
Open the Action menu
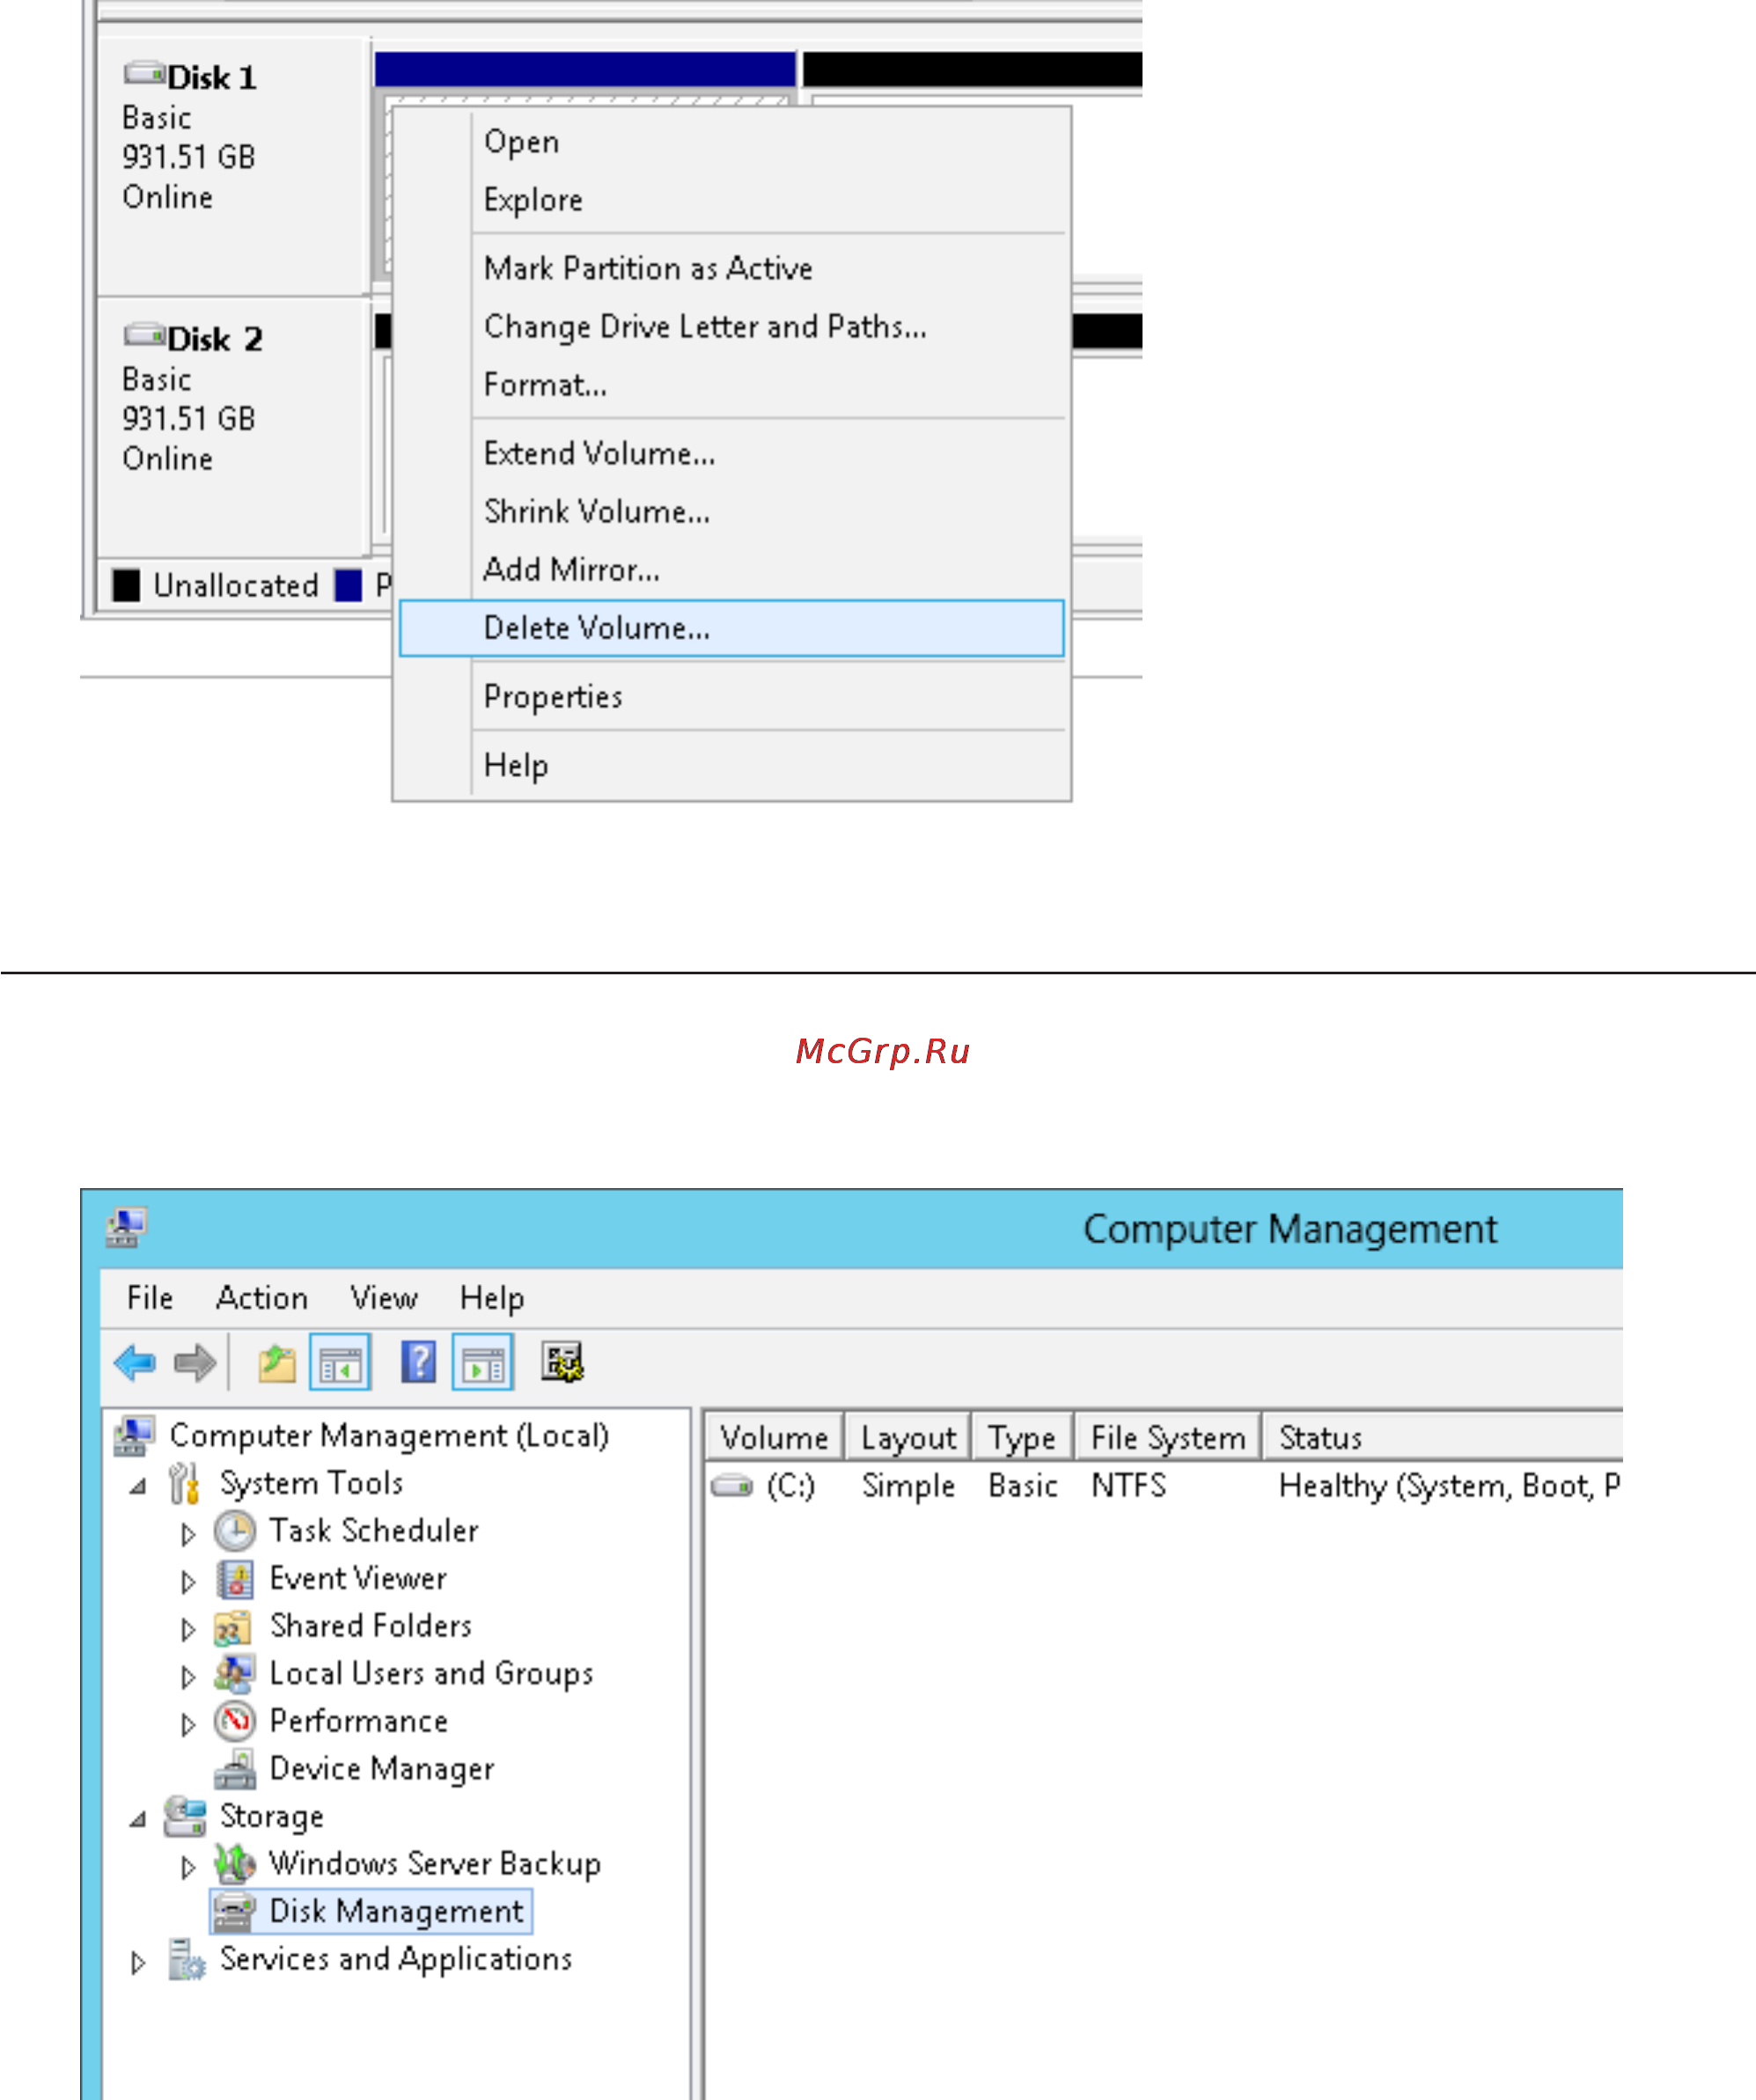(262, 1298)
